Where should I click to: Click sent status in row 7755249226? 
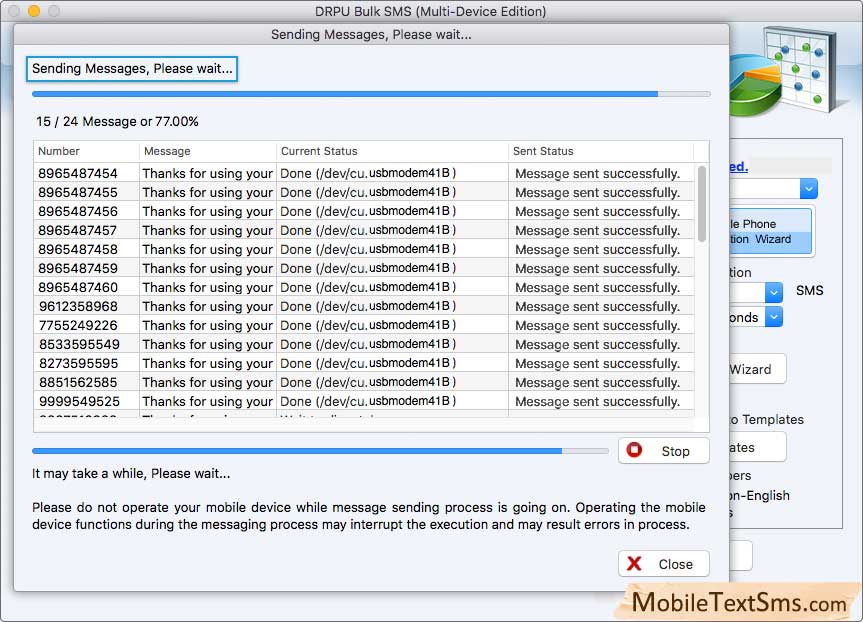click(597, 325)
